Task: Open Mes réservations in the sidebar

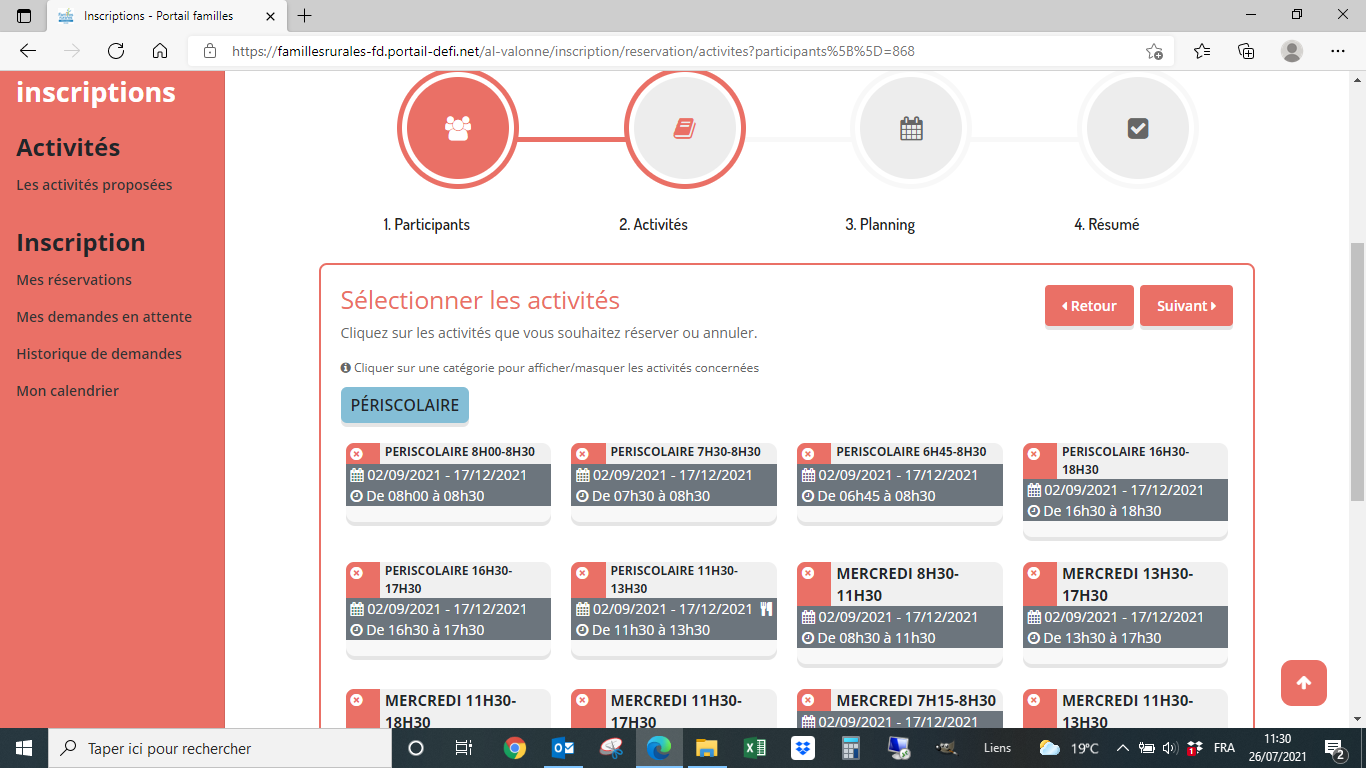Action: point(74,280)
